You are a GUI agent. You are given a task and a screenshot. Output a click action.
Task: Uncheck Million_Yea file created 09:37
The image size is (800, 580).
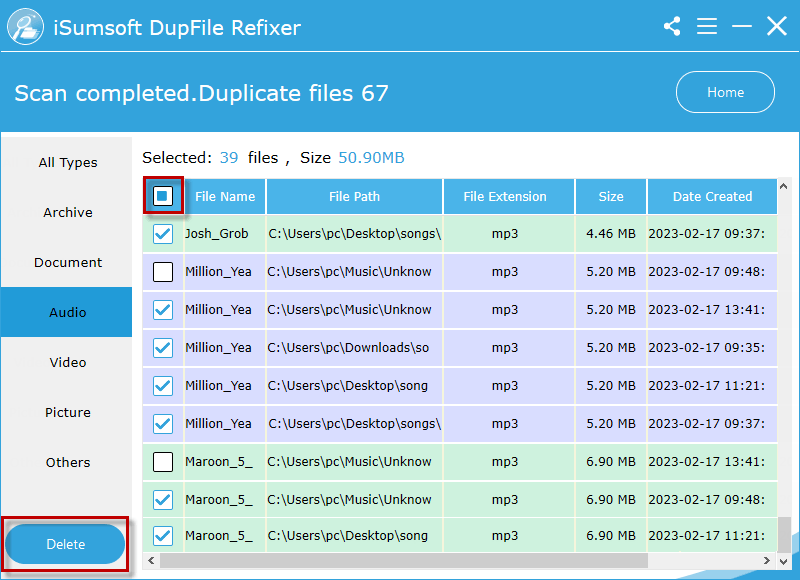(x=163, y=424)
